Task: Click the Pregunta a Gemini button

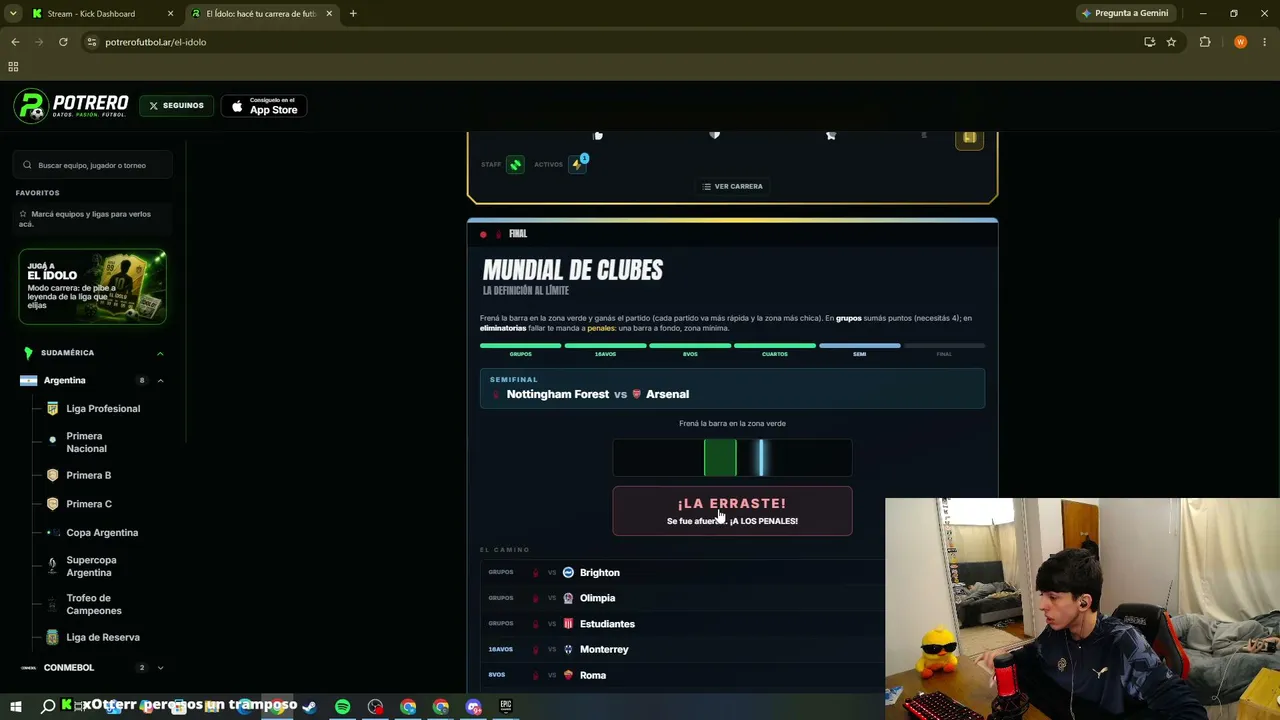Action: pos(1125,13)
